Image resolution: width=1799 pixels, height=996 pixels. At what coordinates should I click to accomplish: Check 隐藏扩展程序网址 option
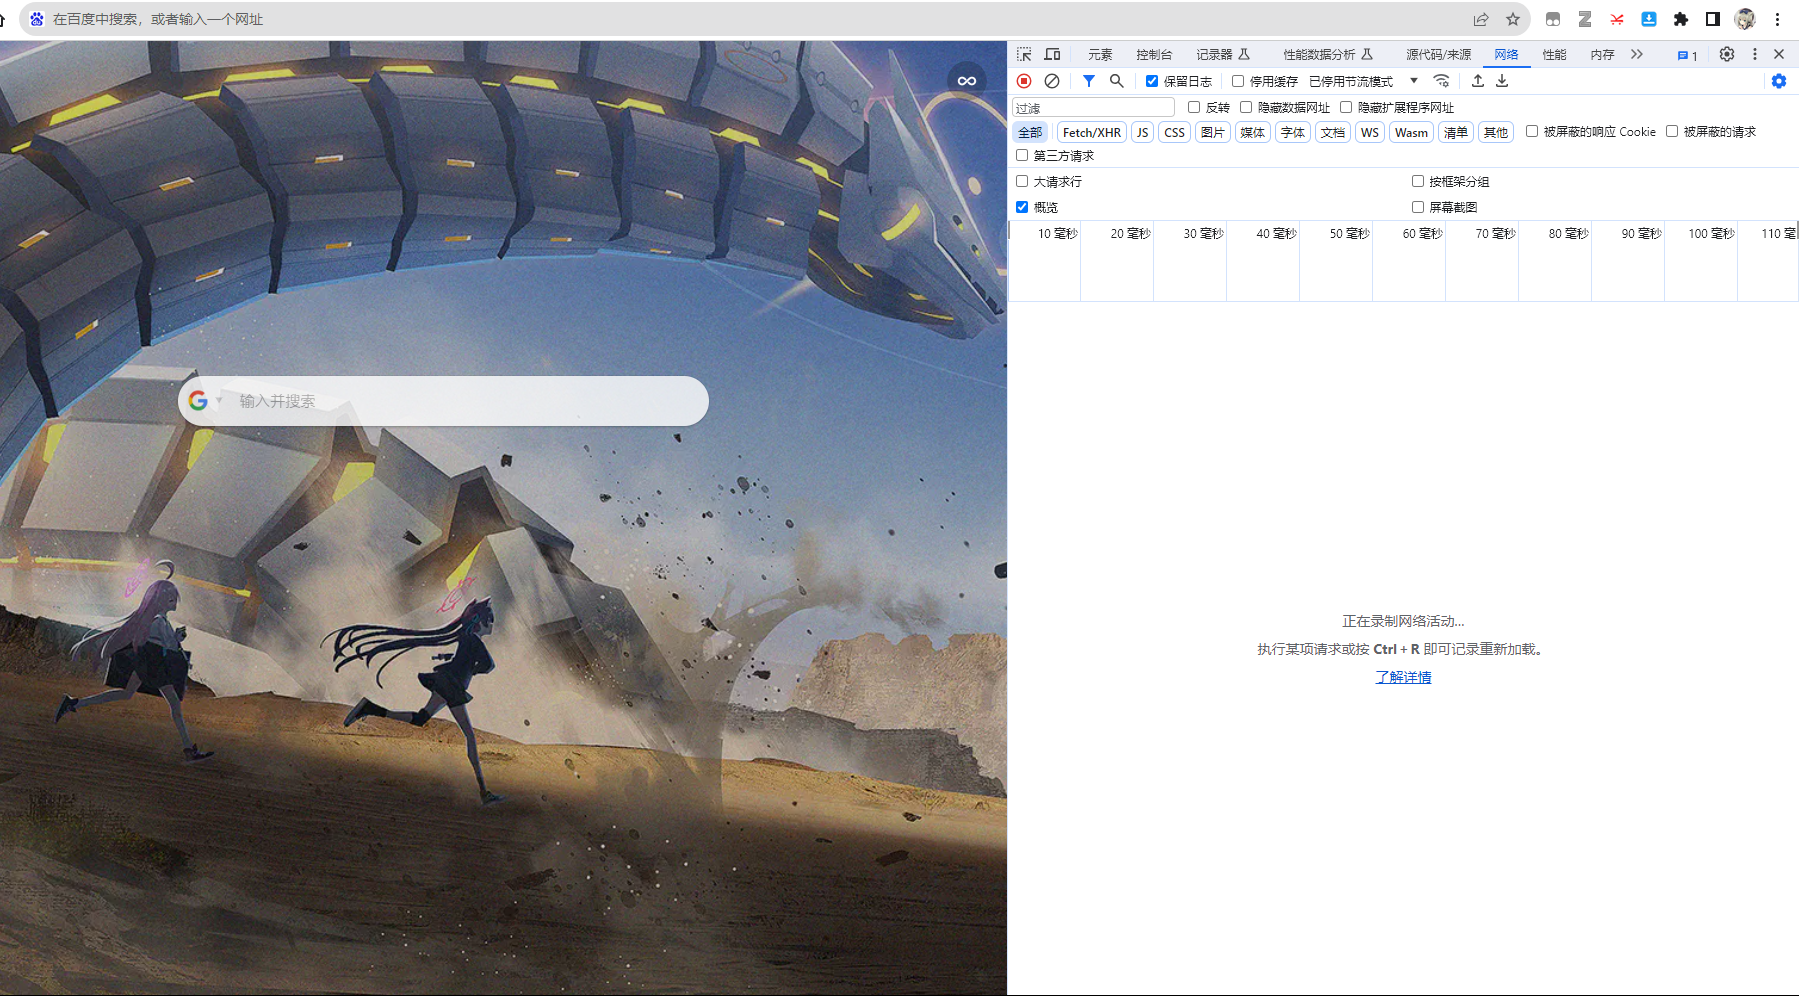click(x=1346, y=107)
